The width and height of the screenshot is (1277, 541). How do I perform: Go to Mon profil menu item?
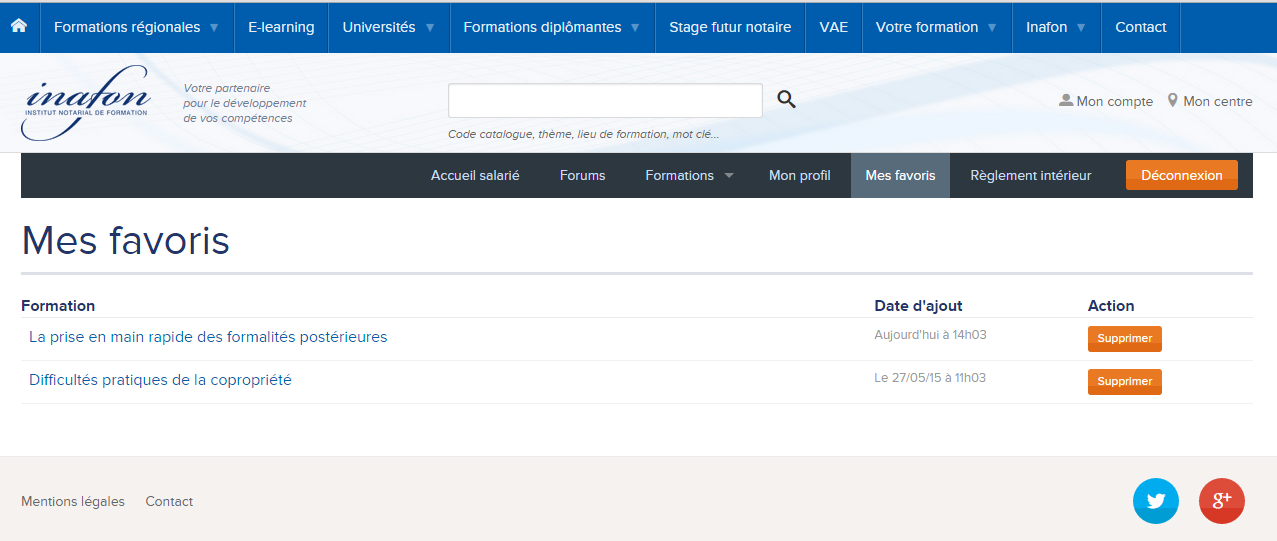pyautogui.click(x=799, y=175)
